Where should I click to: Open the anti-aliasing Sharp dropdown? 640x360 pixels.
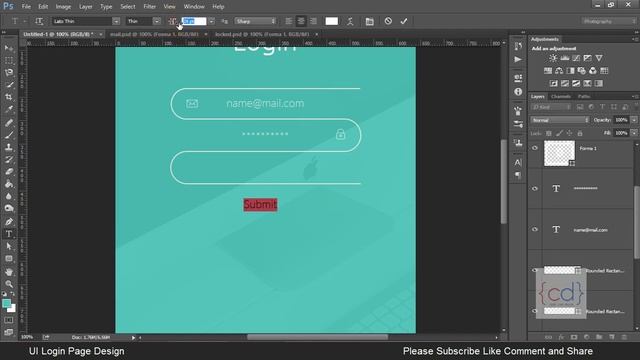point(256,21)
